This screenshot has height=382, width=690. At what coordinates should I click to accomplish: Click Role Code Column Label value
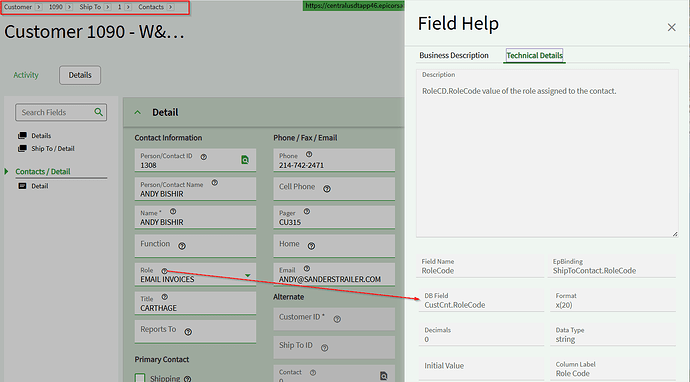pyautogui.click(x=572, y=374)
